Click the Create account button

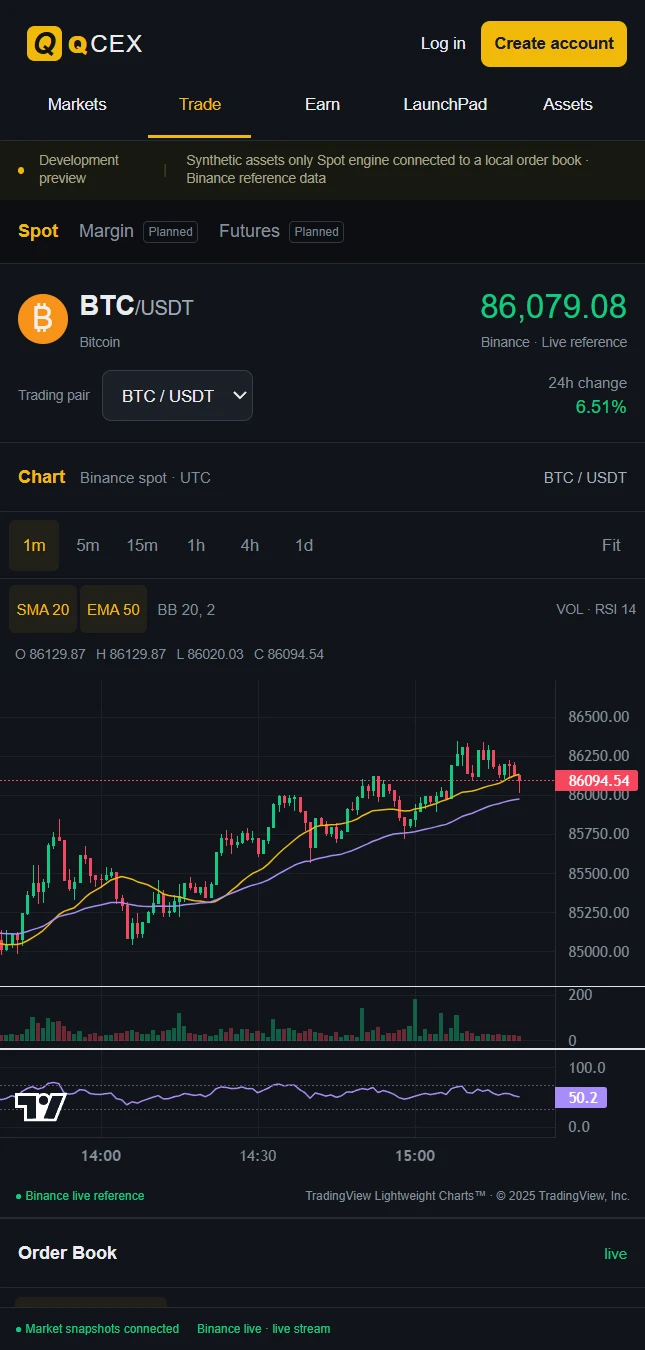pyautogui.click(x=554, y=44)
